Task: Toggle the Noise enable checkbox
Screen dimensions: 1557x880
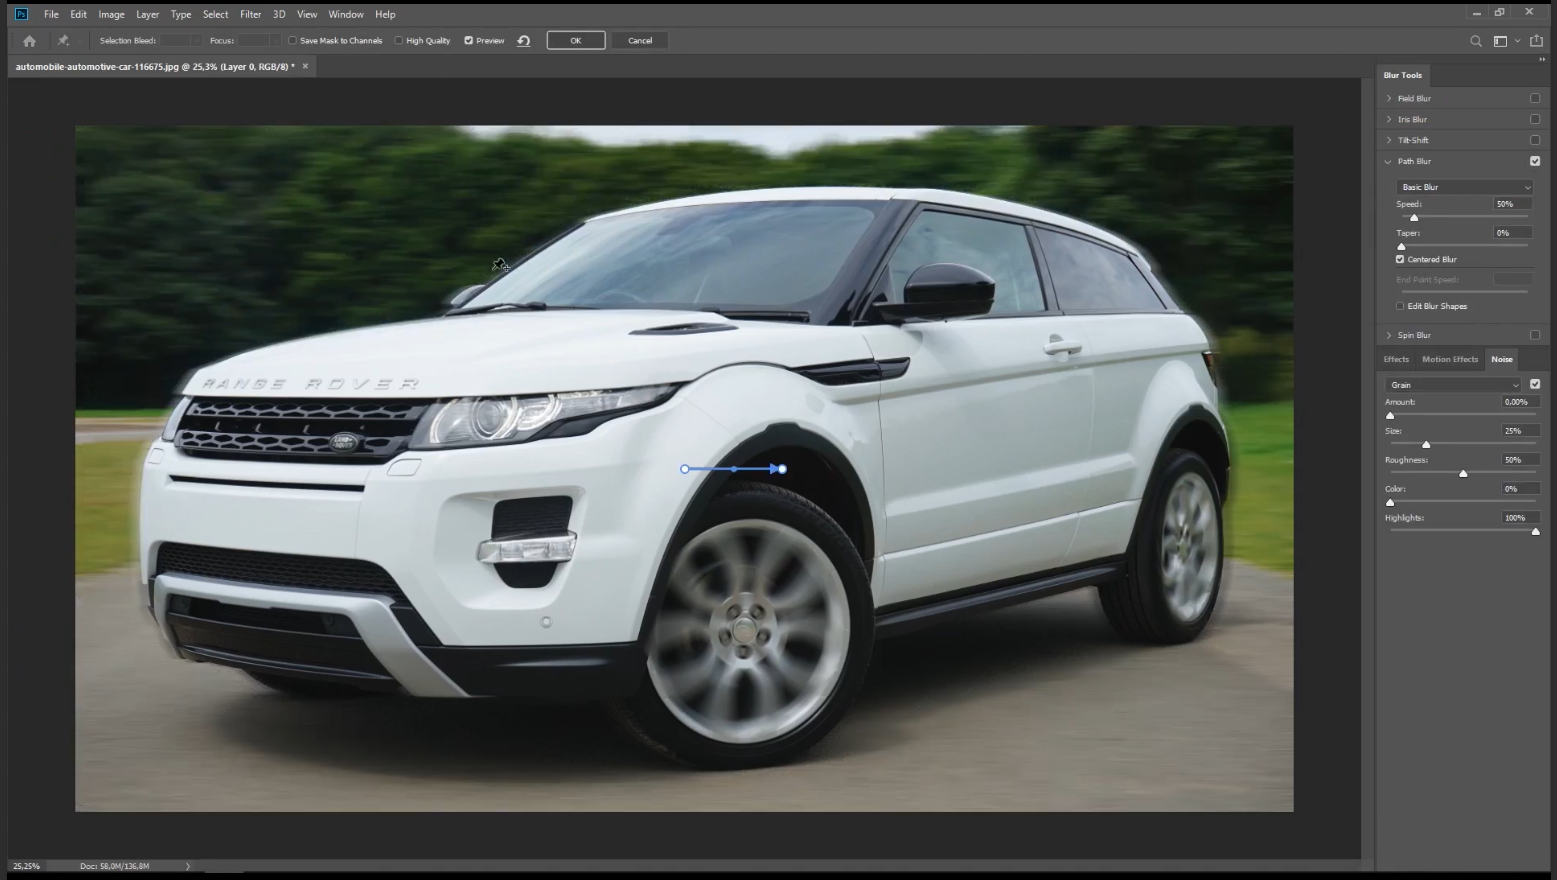Action: pos(1535,384)
